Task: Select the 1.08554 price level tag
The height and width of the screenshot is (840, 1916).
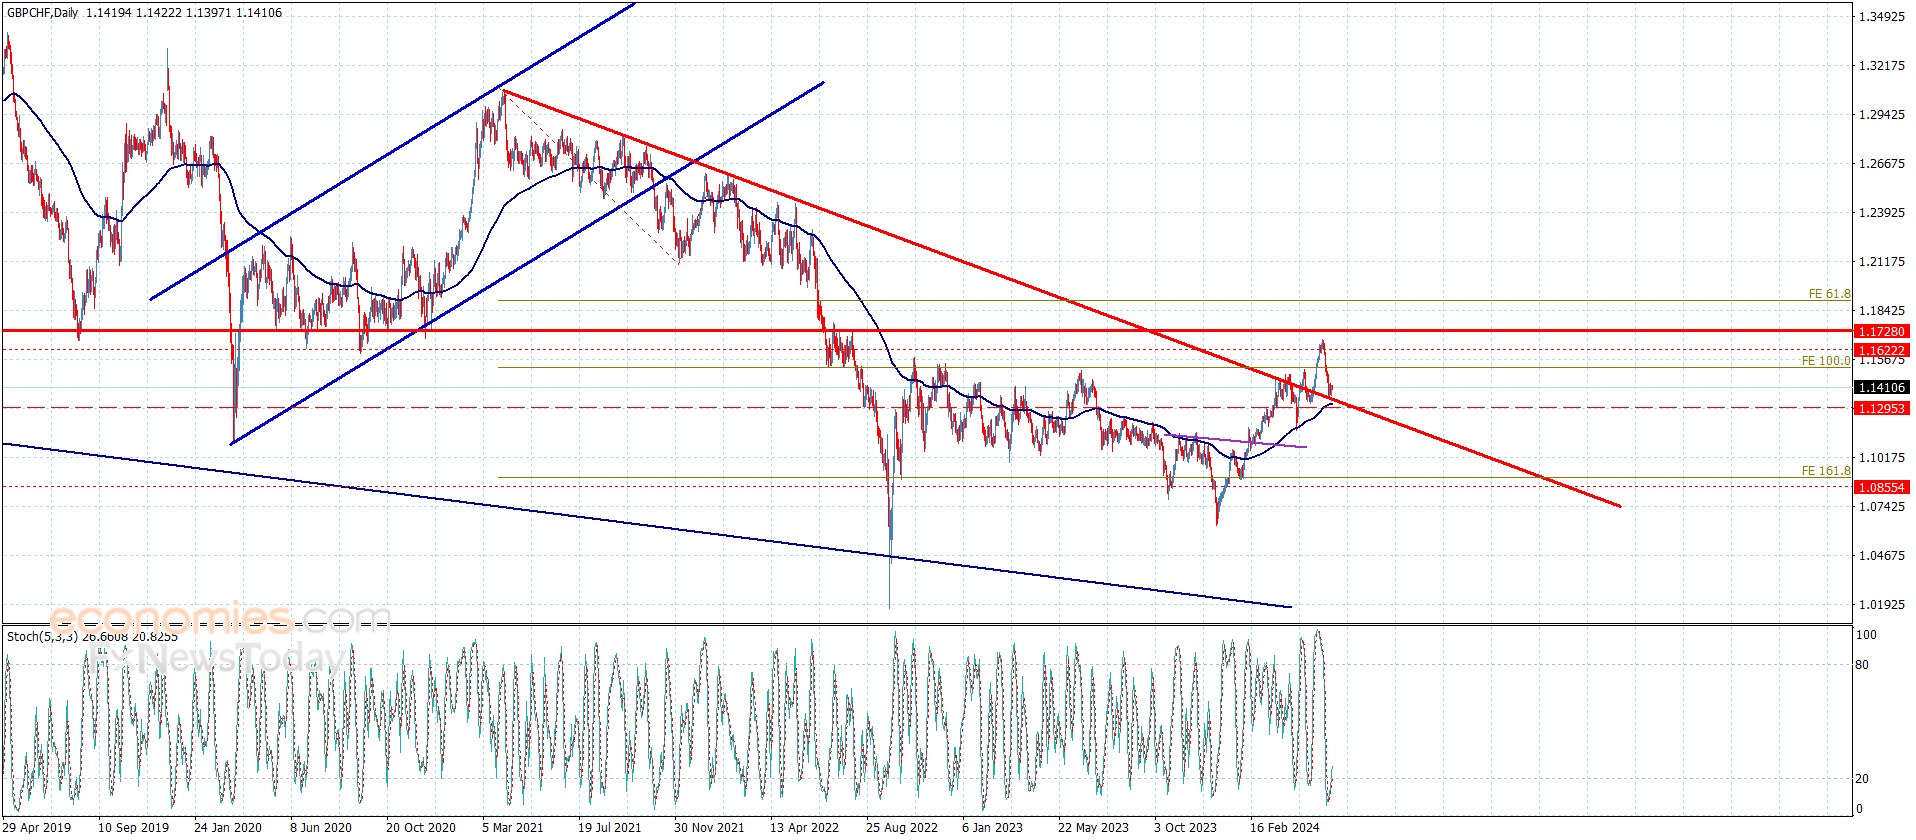Action: point(1881,487)
